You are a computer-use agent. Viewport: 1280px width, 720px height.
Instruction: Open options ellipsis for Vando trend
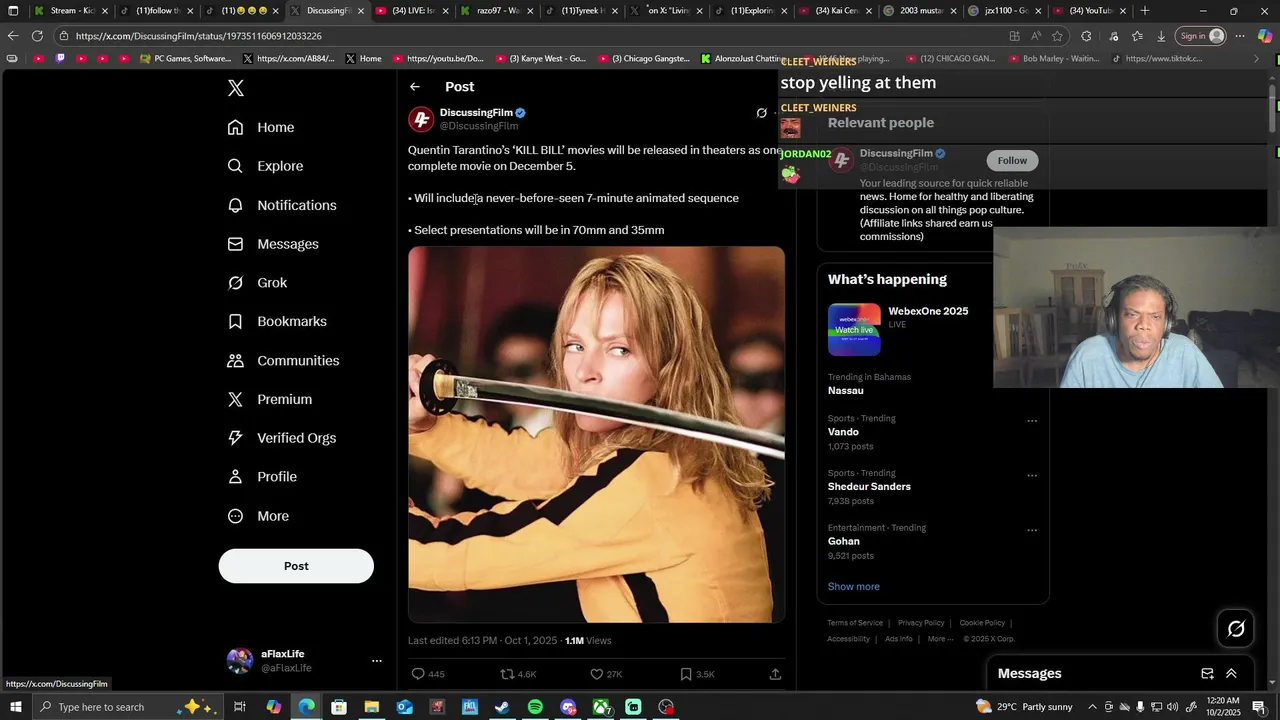click(x=1032, y=421)
